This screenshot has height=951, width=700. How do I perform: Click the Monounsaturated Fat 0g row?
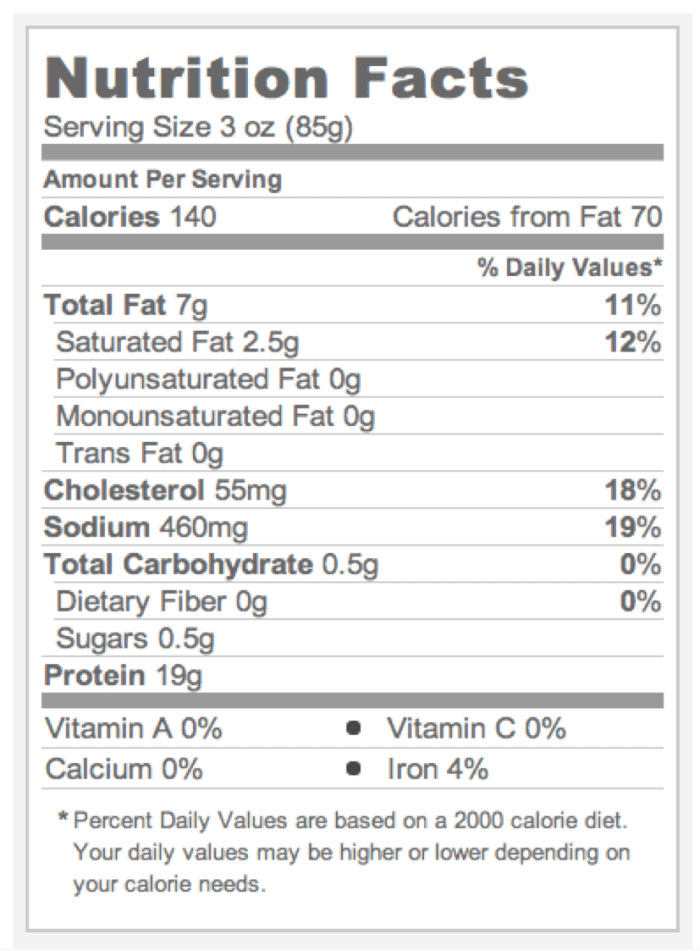pos(215,416)
